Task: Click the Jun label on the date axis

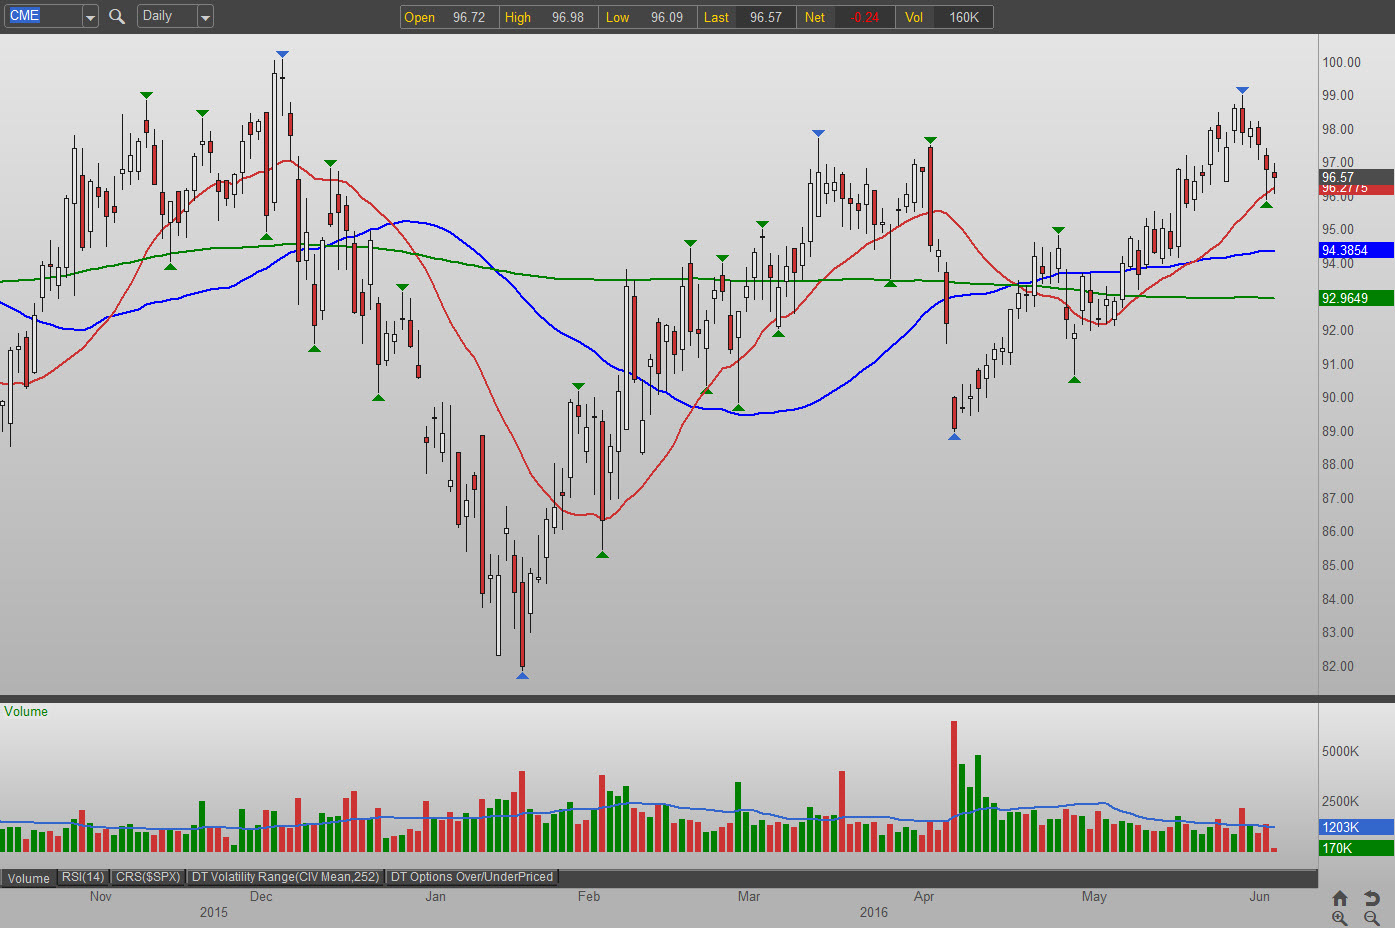Action: [x=1260, y=896]
